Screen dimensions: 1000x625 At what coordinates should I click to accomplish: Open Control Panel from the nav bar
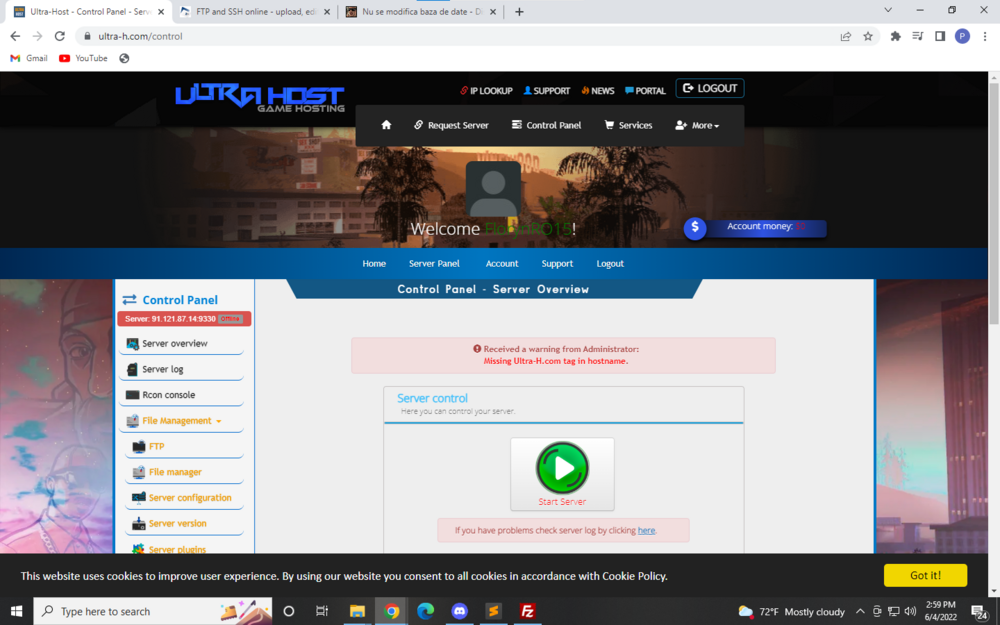pos(546,125)
